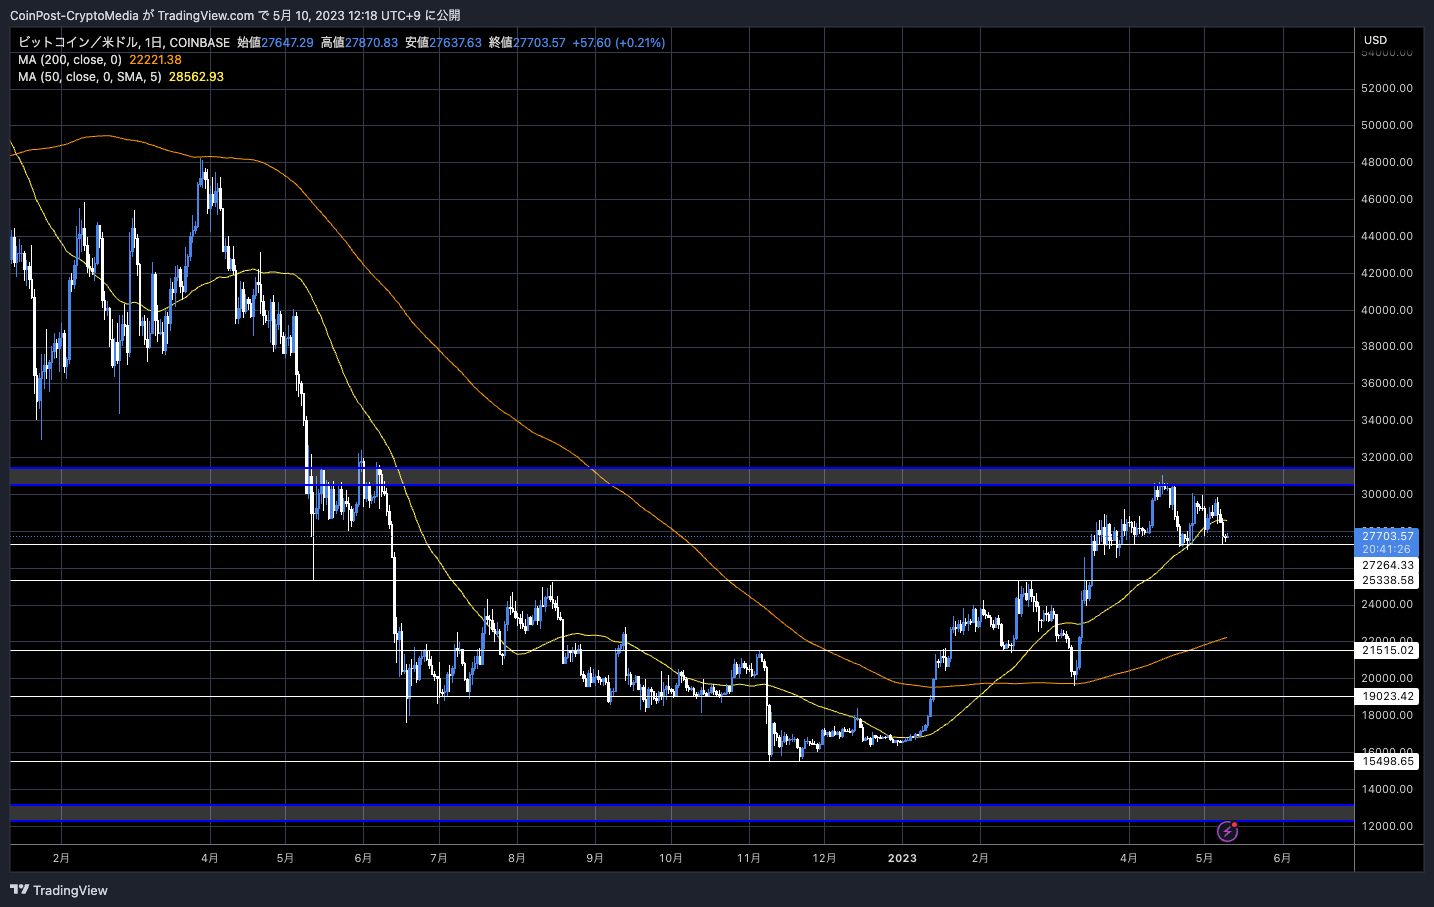Click the 2023 year label on time axis
The width and height of the screenshot is (1434, 907).
[902, 858]
